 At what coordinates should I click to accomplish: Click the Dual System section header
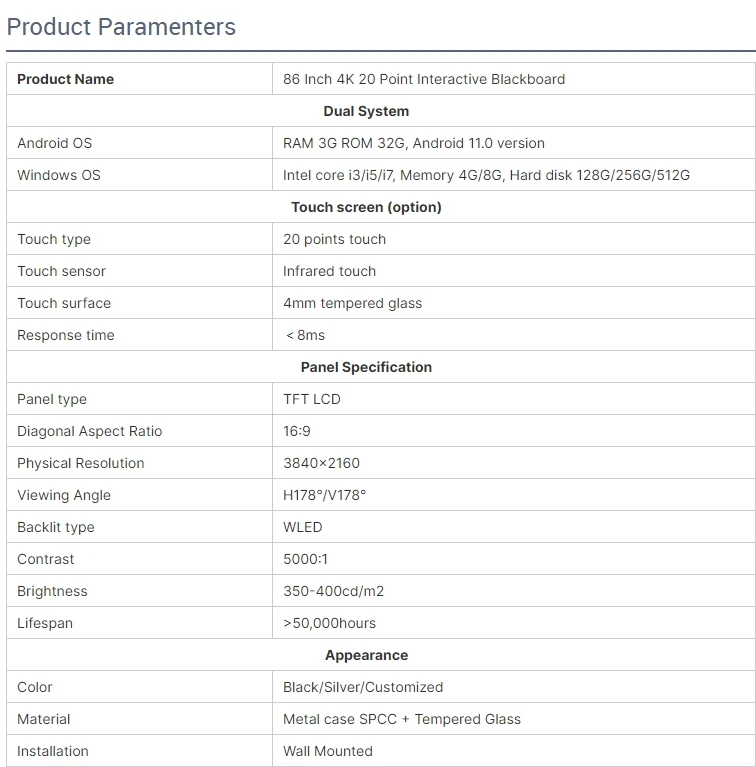coord(366,111)
